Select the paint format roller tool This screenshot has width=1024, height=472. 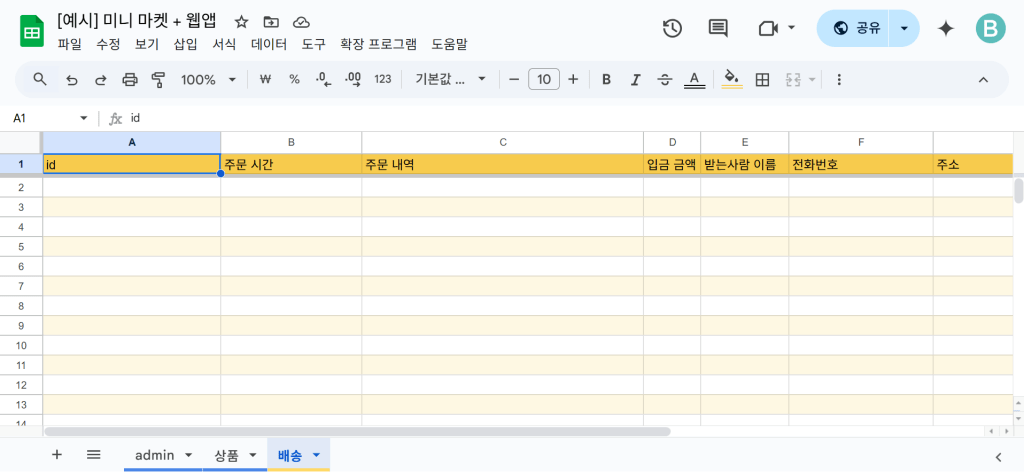[x=158, y=79]
